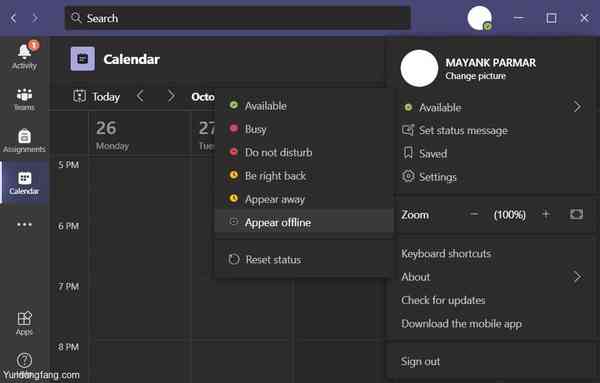600x383 pixels.
Task: Click Download the mobile app
Action: click(461, 324)
